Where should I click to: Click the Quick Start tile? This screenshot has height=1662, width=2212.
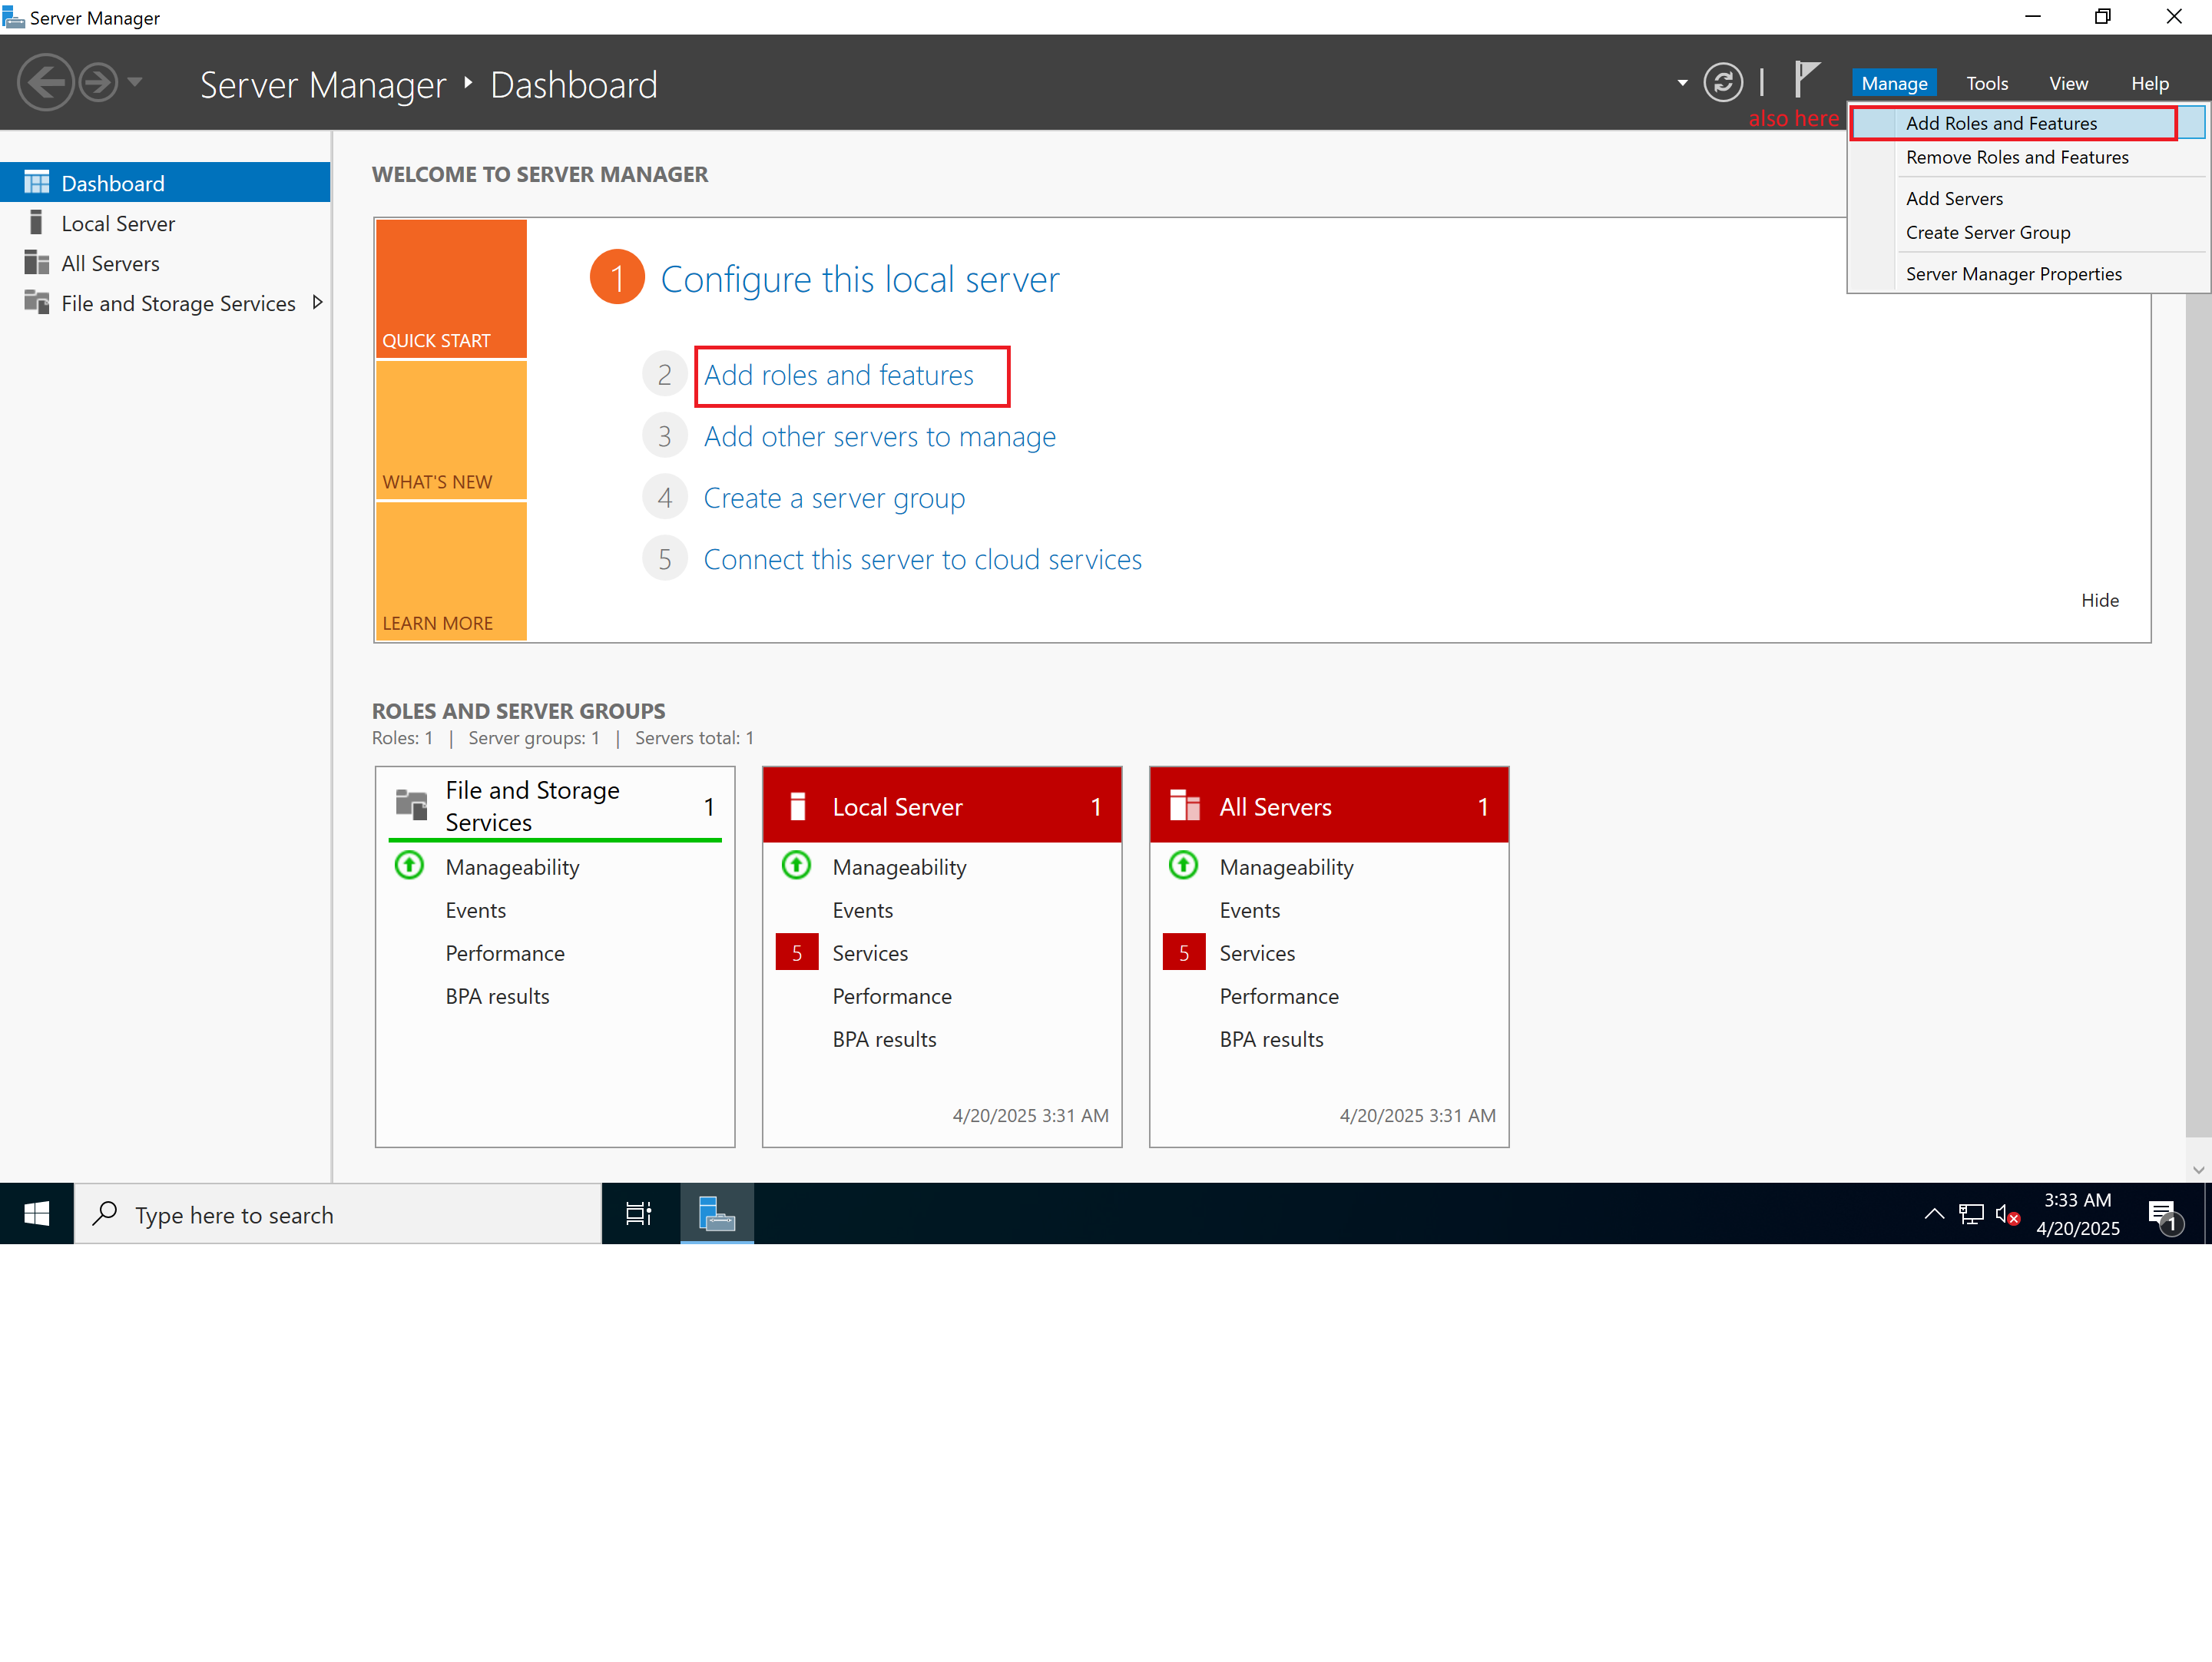451,288
